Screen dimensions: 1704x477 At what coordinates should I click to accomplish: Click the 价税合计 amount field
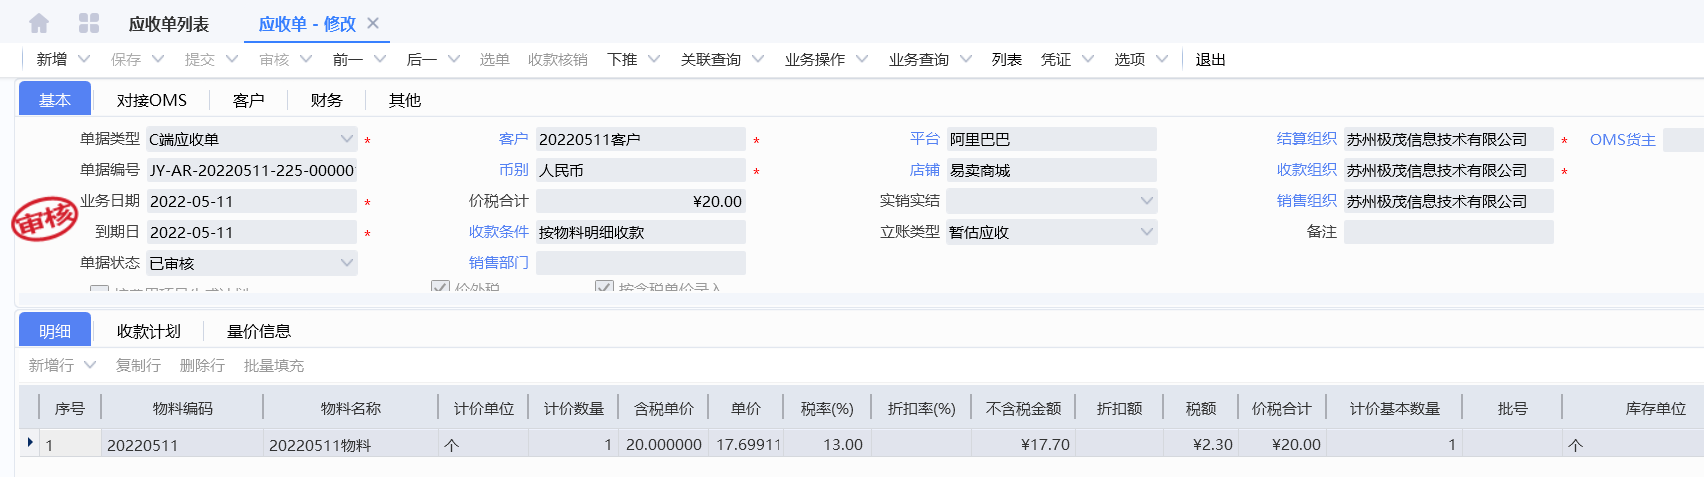(641, 201)
